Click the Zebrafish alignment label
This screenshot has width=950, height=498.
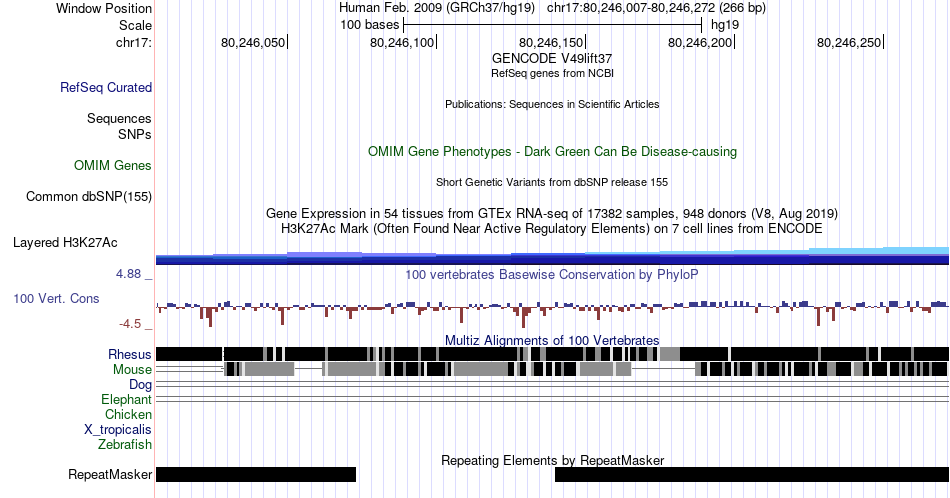[125, 444]
